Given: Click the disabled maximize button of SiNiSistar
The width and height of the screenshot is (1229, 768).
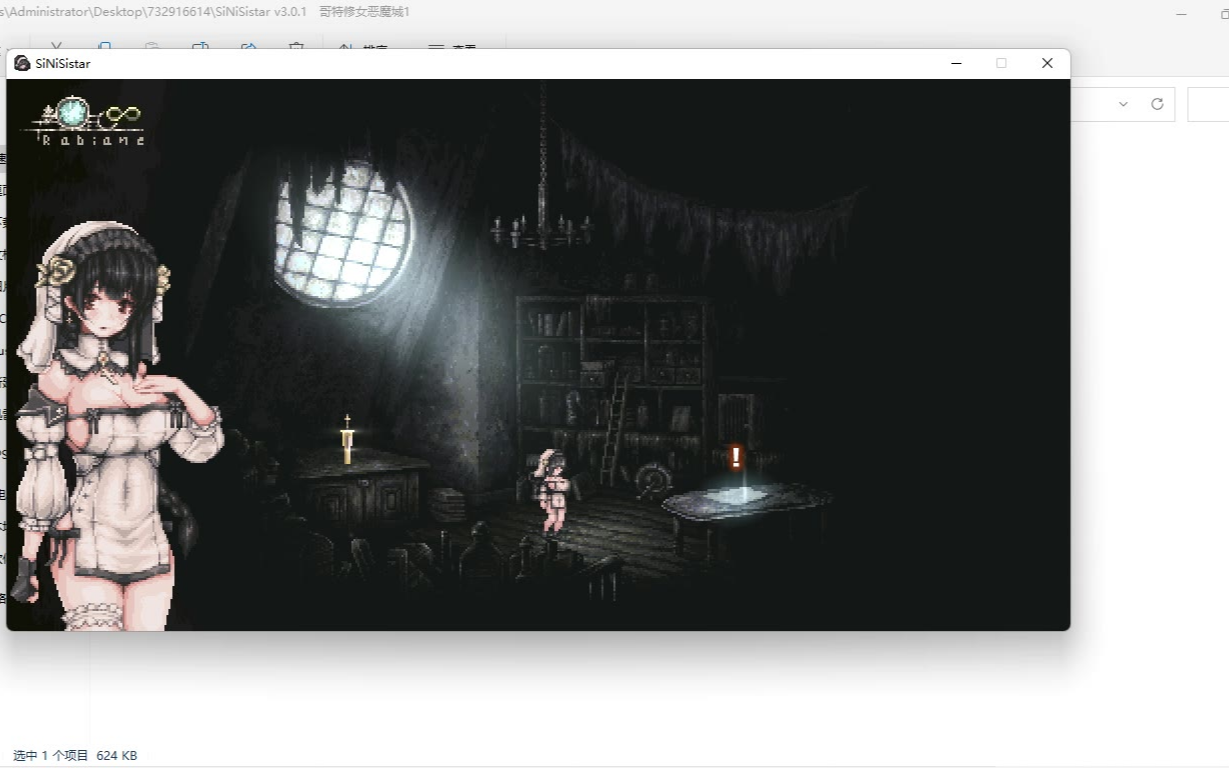Looking at the screenshot, I should (x=1001, y=63).
